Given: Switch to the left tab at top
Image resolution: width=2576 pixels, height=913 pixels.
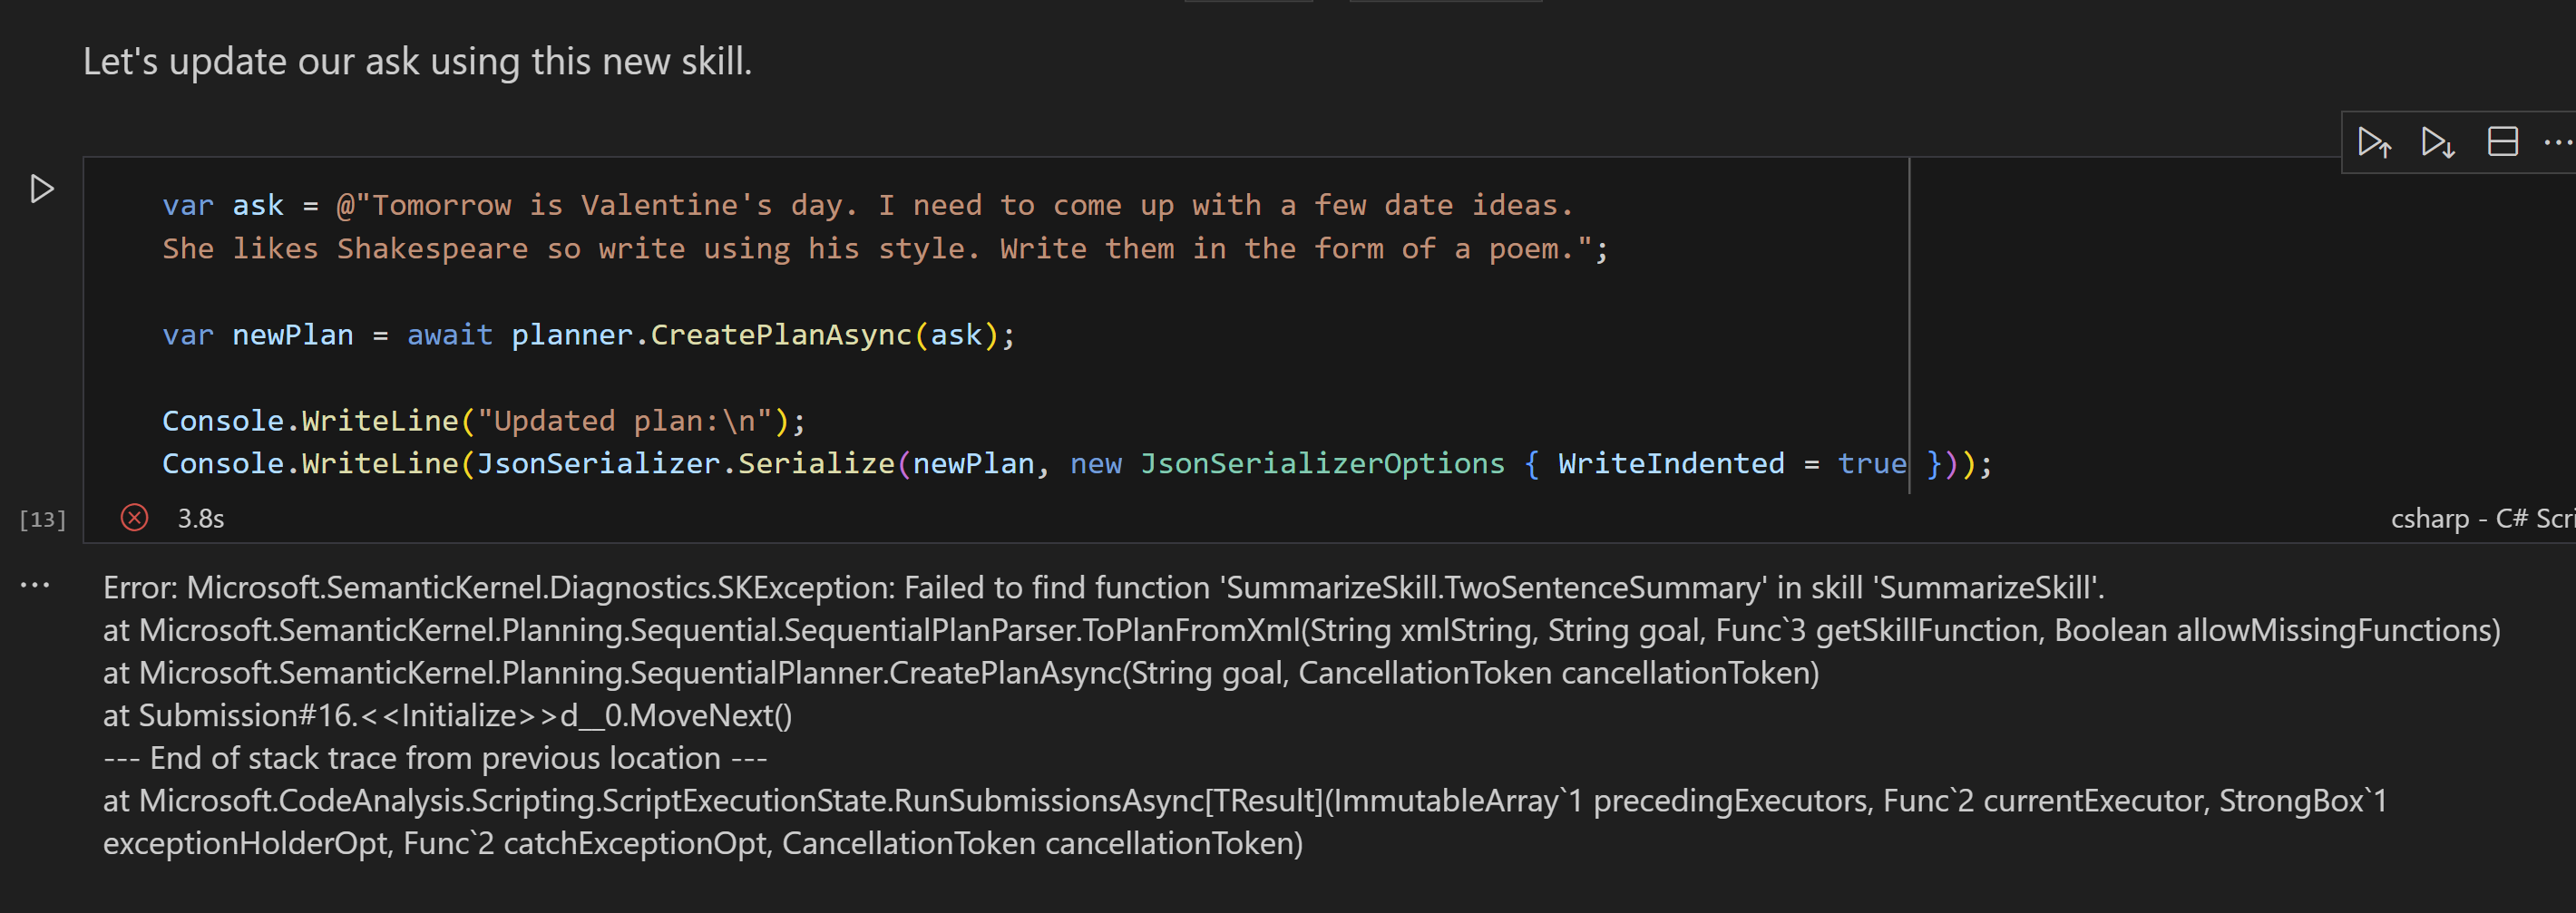Looking at the screenshot, I should pyautogui.click(x=1248, y=4).
